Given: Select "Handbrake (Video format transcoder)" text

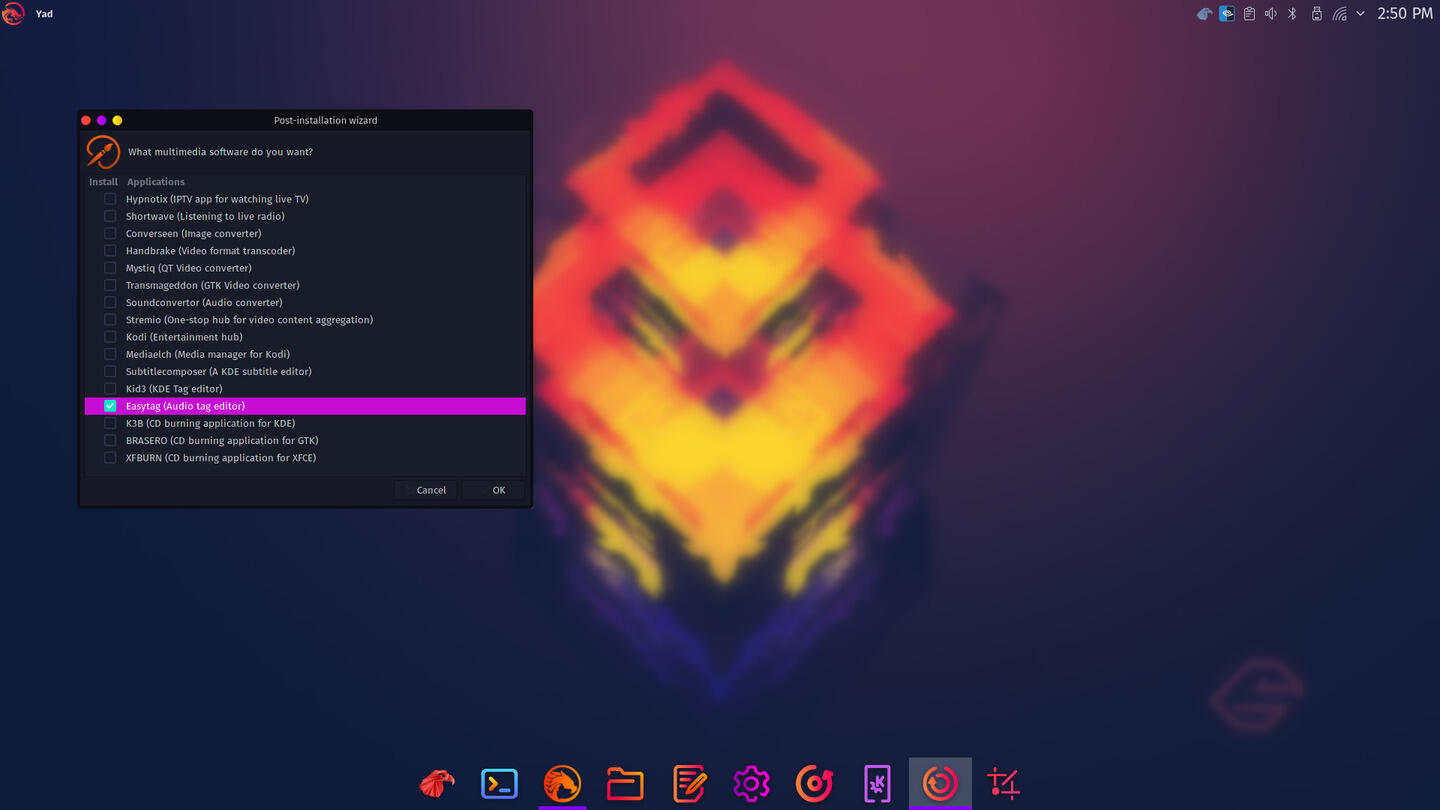Looking at the screenshot, I should pos(210,251).
